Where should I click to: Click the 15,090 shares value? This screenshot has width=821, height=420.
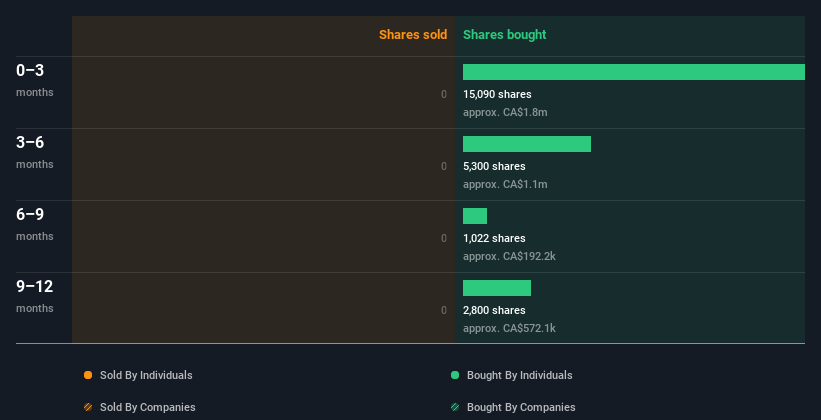(497, 94)
